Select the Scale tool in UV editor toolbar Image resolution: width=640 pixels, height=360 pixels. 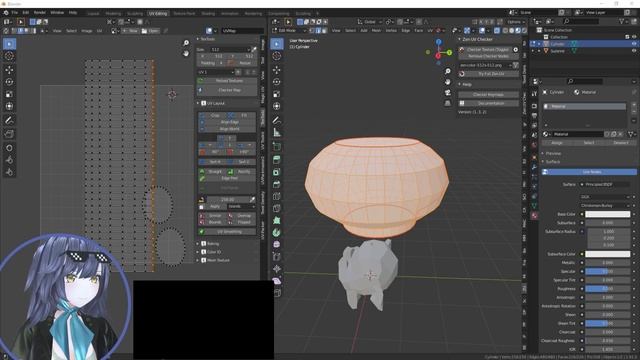(9, 94)
